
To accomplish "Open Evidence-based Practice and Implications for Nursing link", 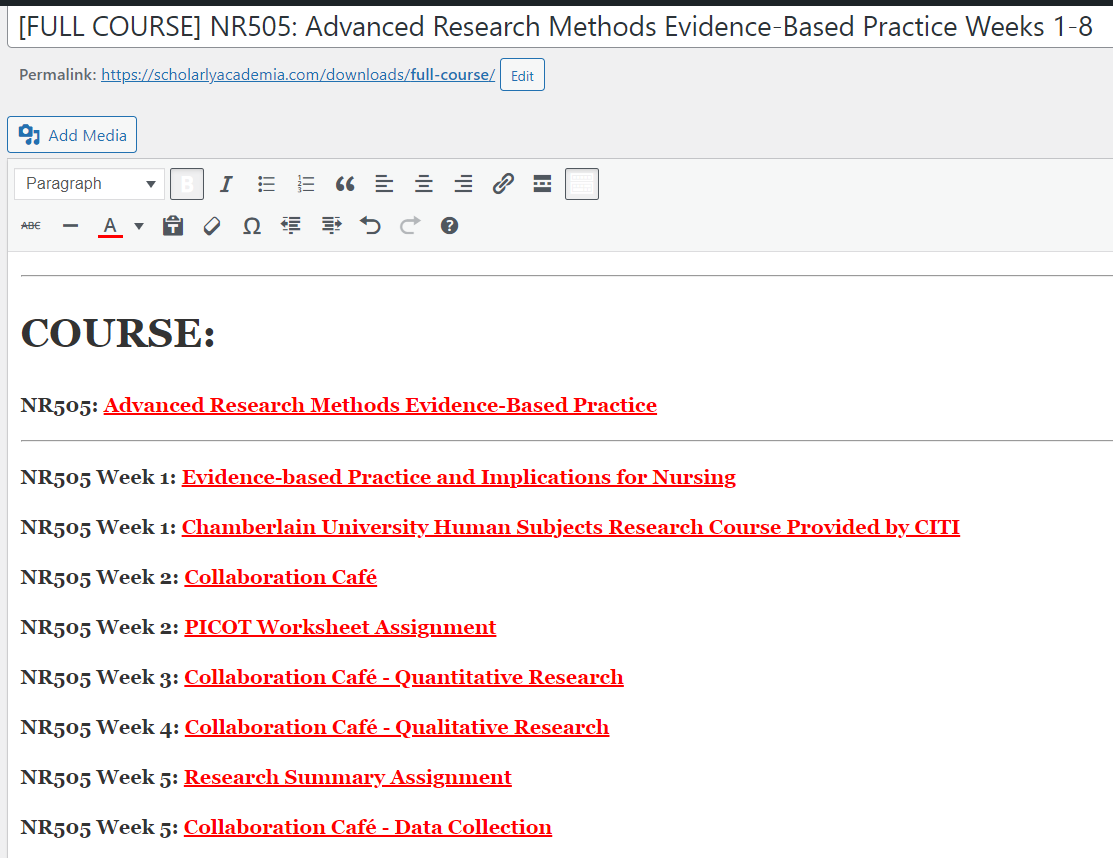I will pyautogui.click(x=459, y=478).
